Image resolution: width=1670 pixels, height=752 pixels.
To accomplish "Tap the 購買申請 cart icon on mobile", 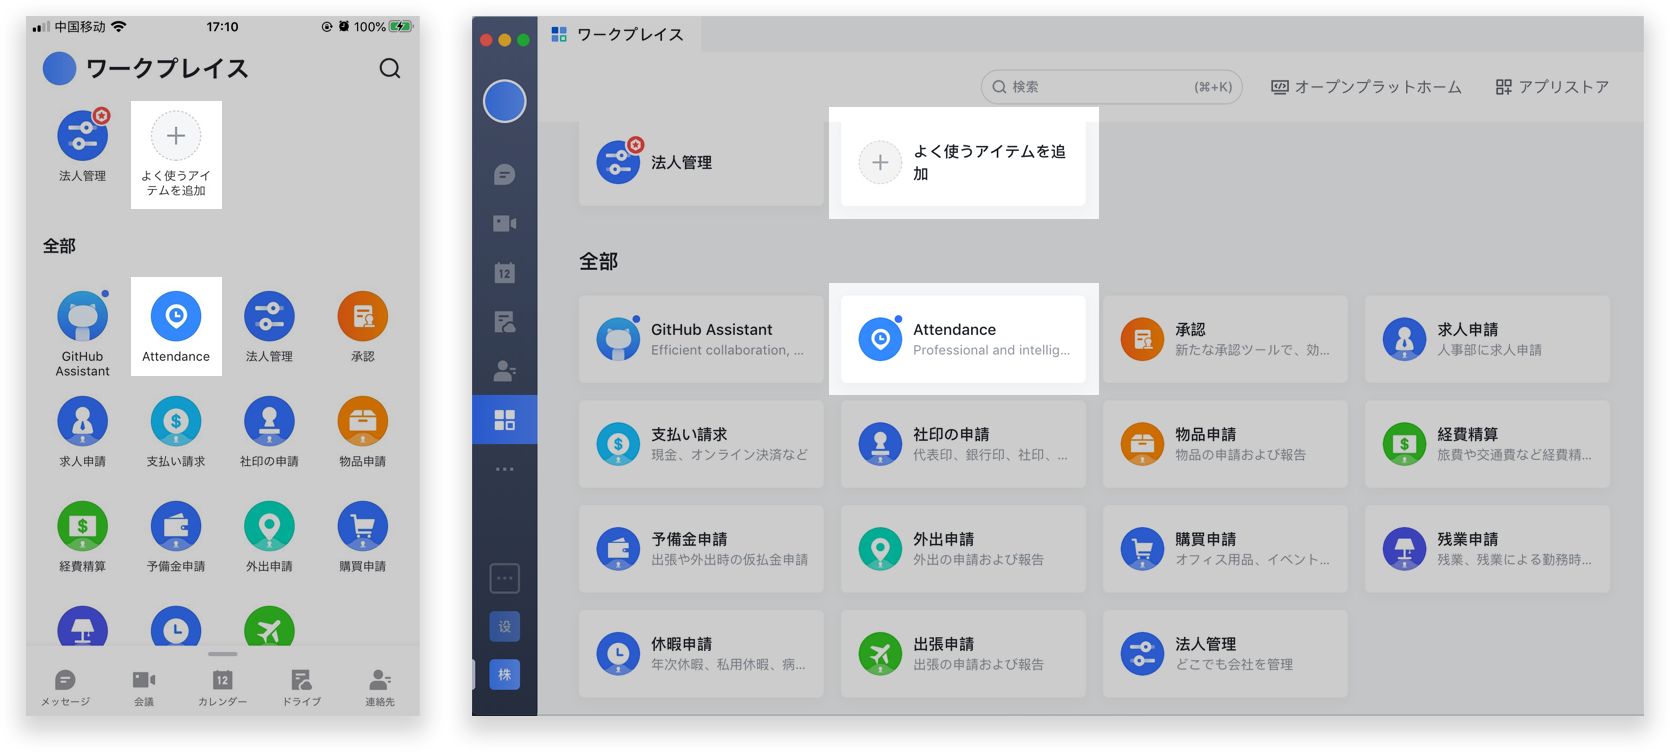I will pos(362,527).
